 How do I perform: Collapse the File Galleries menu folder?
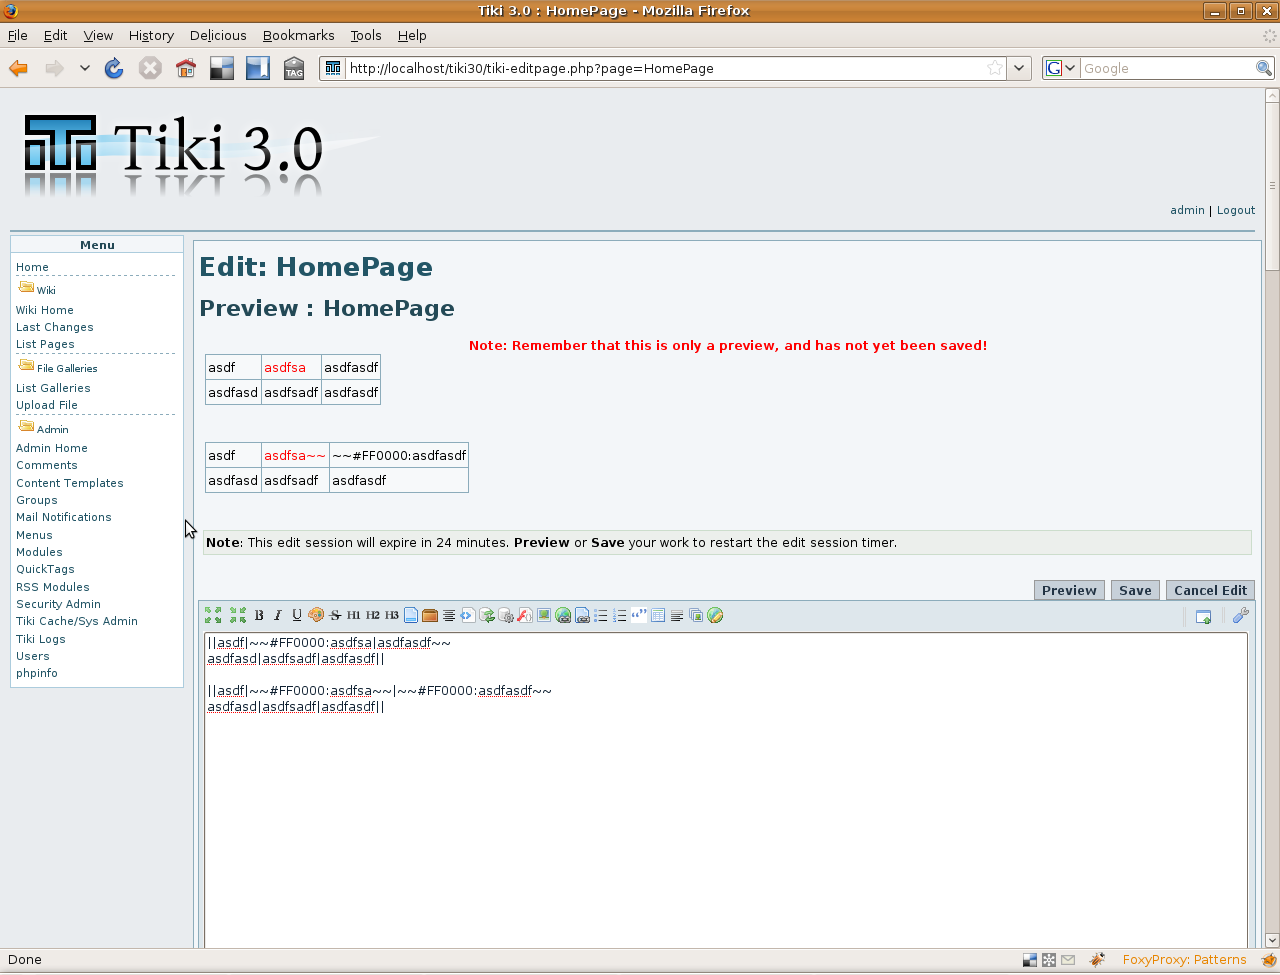point(26,365)
